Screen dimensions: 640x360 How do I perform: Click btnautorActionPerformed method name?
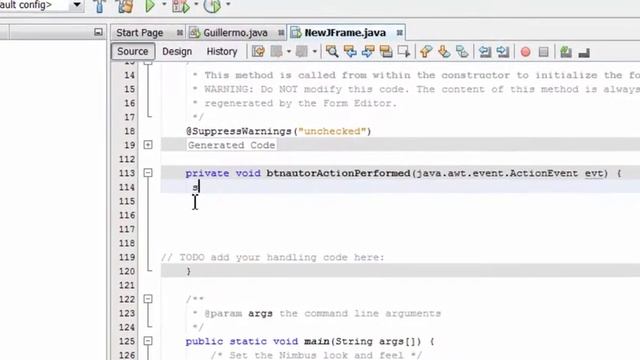pos(338,173)
